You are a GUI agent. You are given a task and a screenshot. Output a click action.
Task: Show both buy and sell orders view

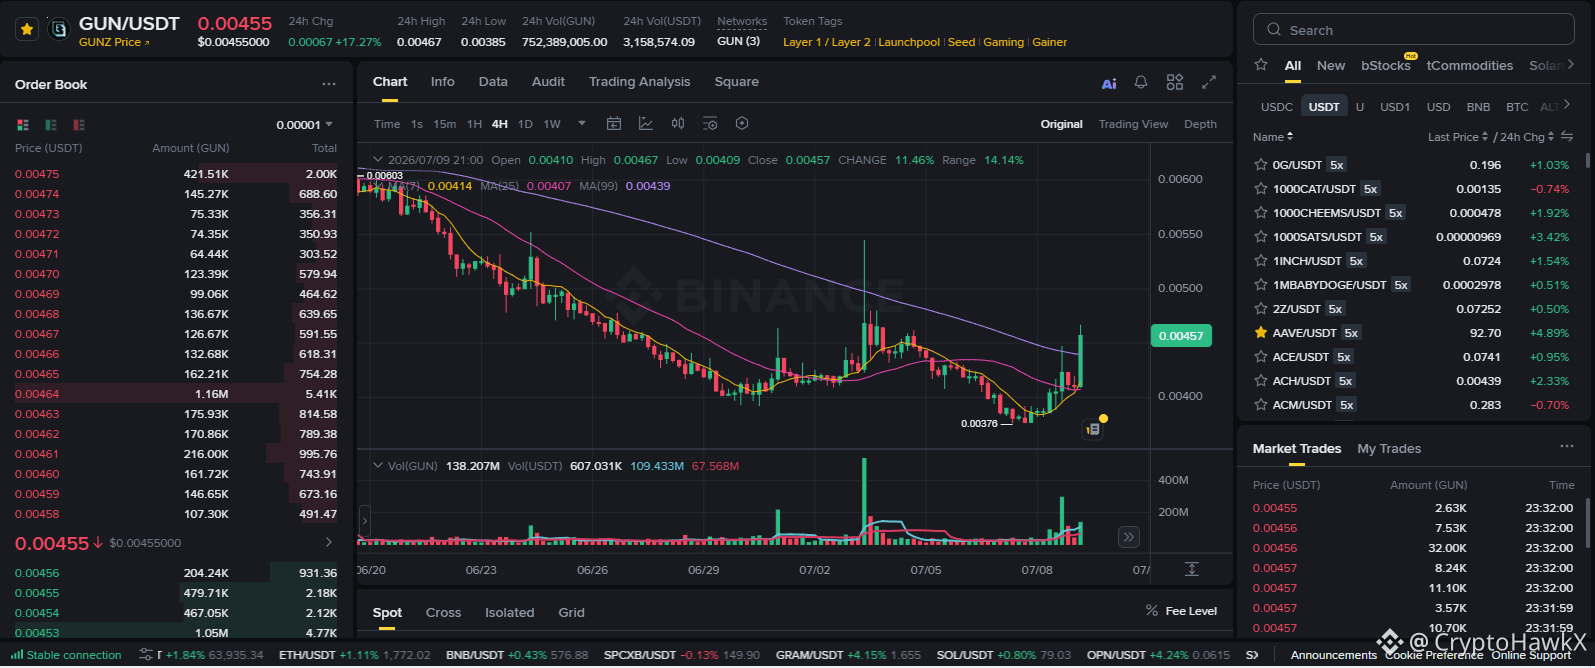click(23, 125)
